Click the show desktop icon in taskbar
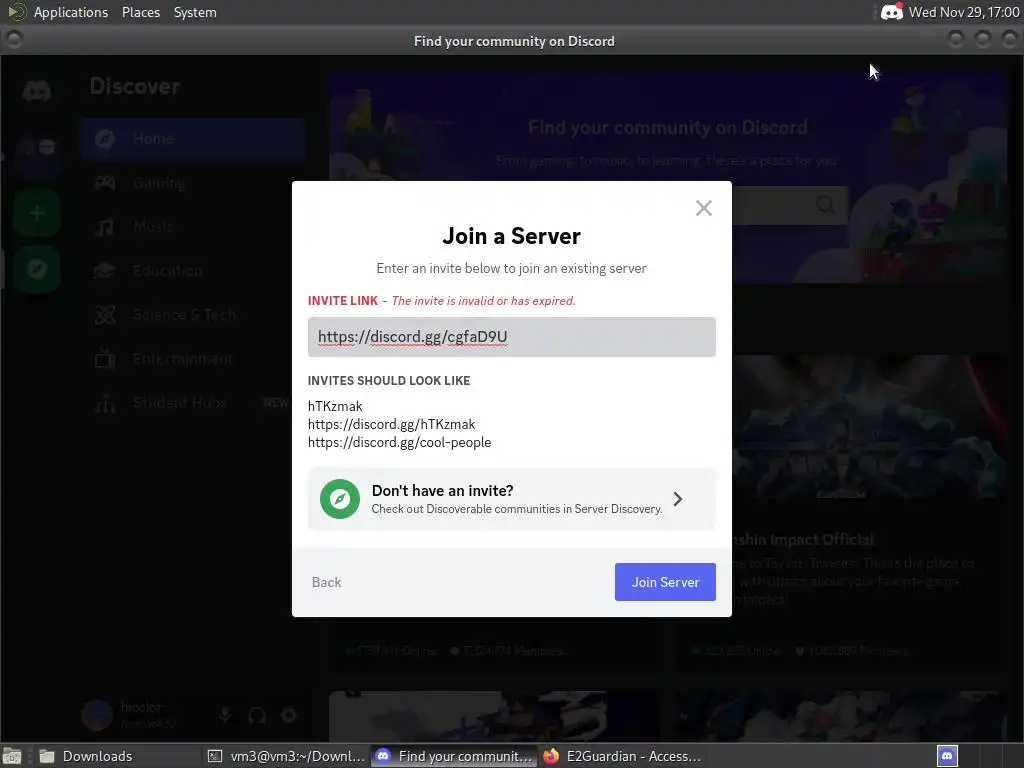1024x768 pixels. (x=12, y=756)
